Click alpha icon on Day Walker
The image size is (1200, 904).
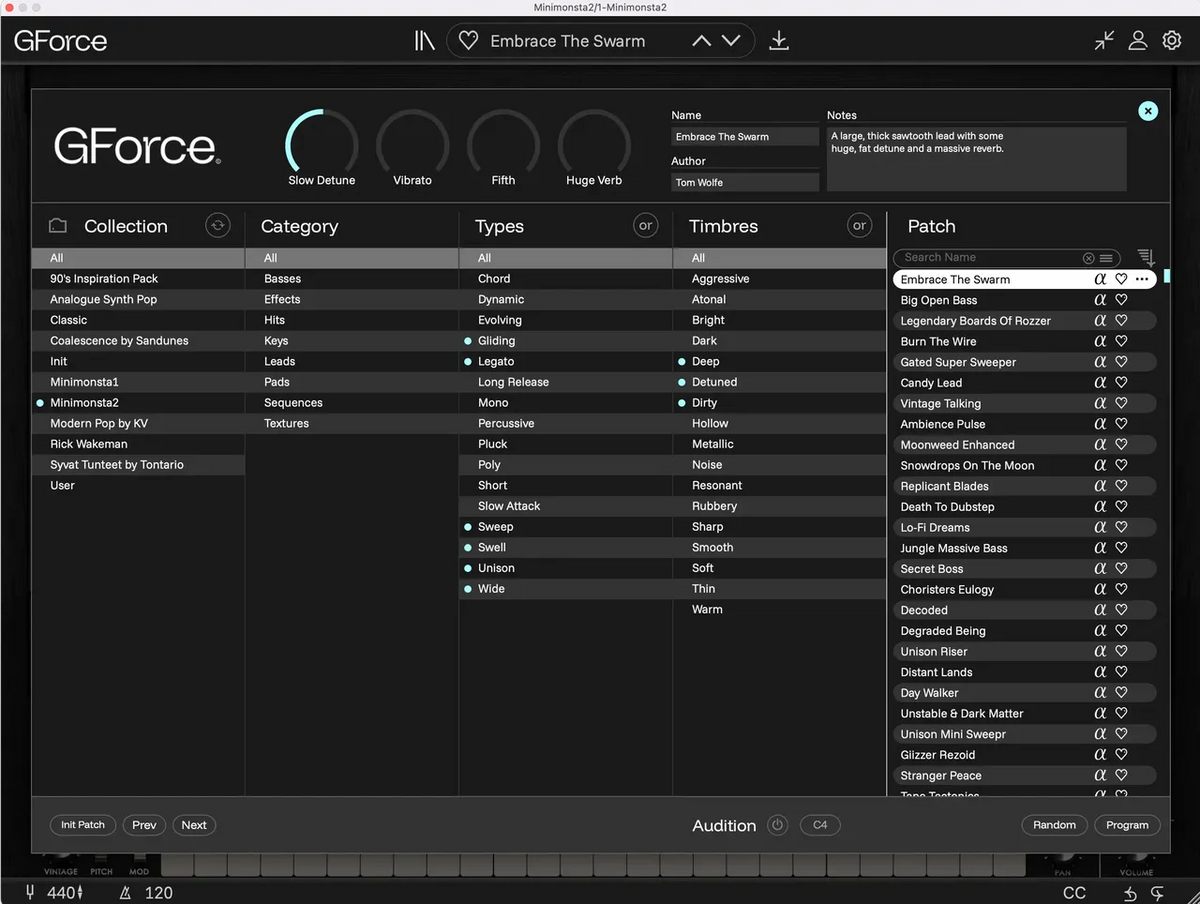[x=1100, y=692]
